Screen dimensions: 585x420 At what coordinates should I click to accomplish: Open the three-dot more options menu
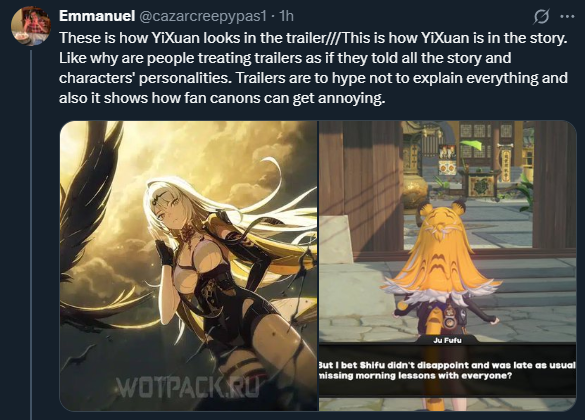[567, 16]
